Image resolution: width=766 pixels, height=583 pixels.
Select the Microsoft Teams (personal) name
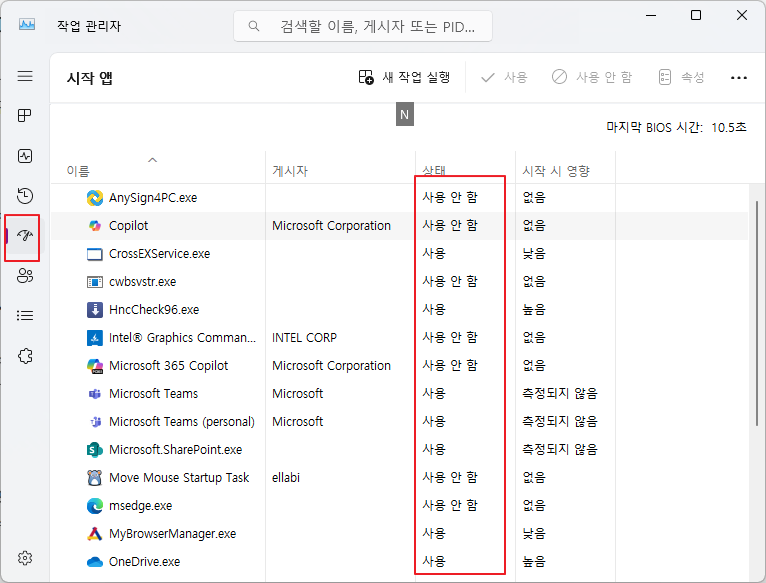182,422
